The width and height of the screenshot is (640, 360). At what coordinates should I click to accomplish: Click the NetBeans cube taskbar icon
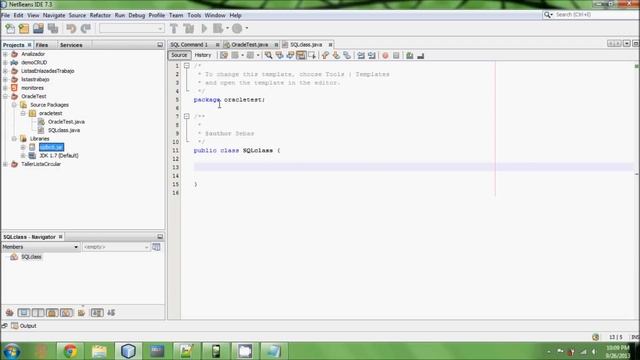click(128, 351)
